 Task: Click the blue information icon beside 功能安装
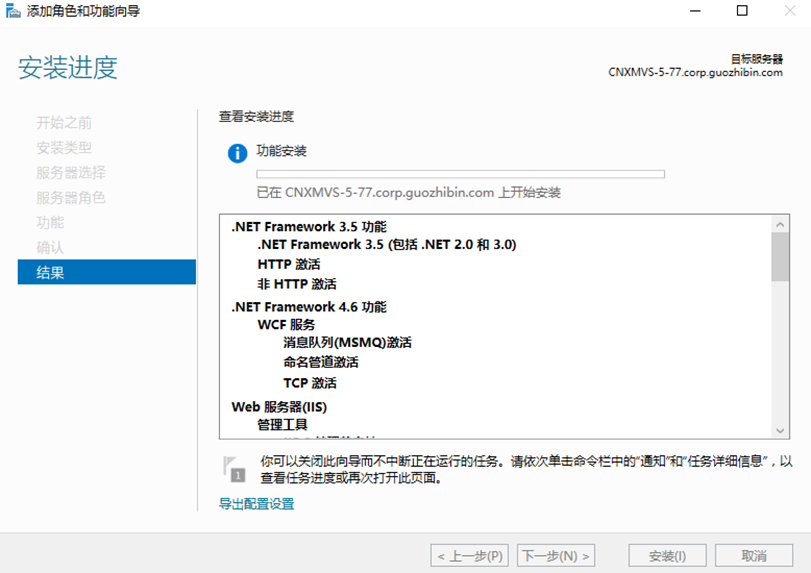[x=237, y=153]
